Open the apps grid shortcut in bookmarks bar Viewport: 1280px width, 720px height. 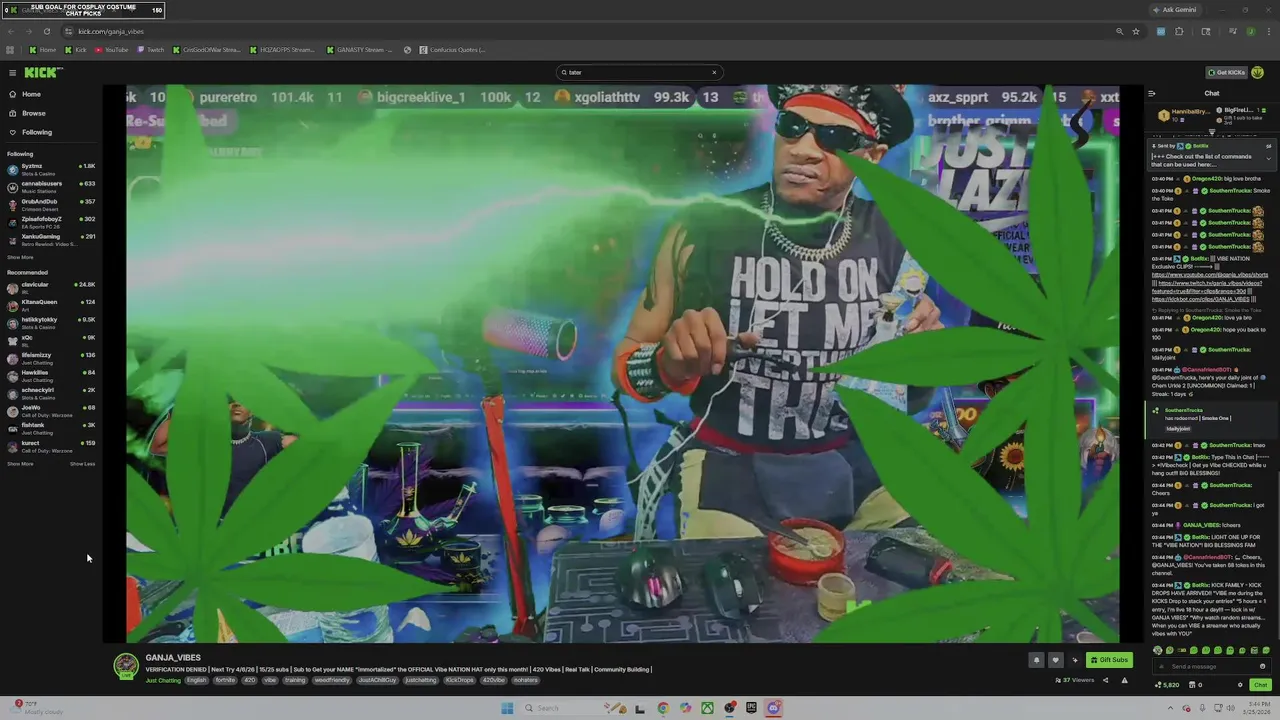[10, 49]
